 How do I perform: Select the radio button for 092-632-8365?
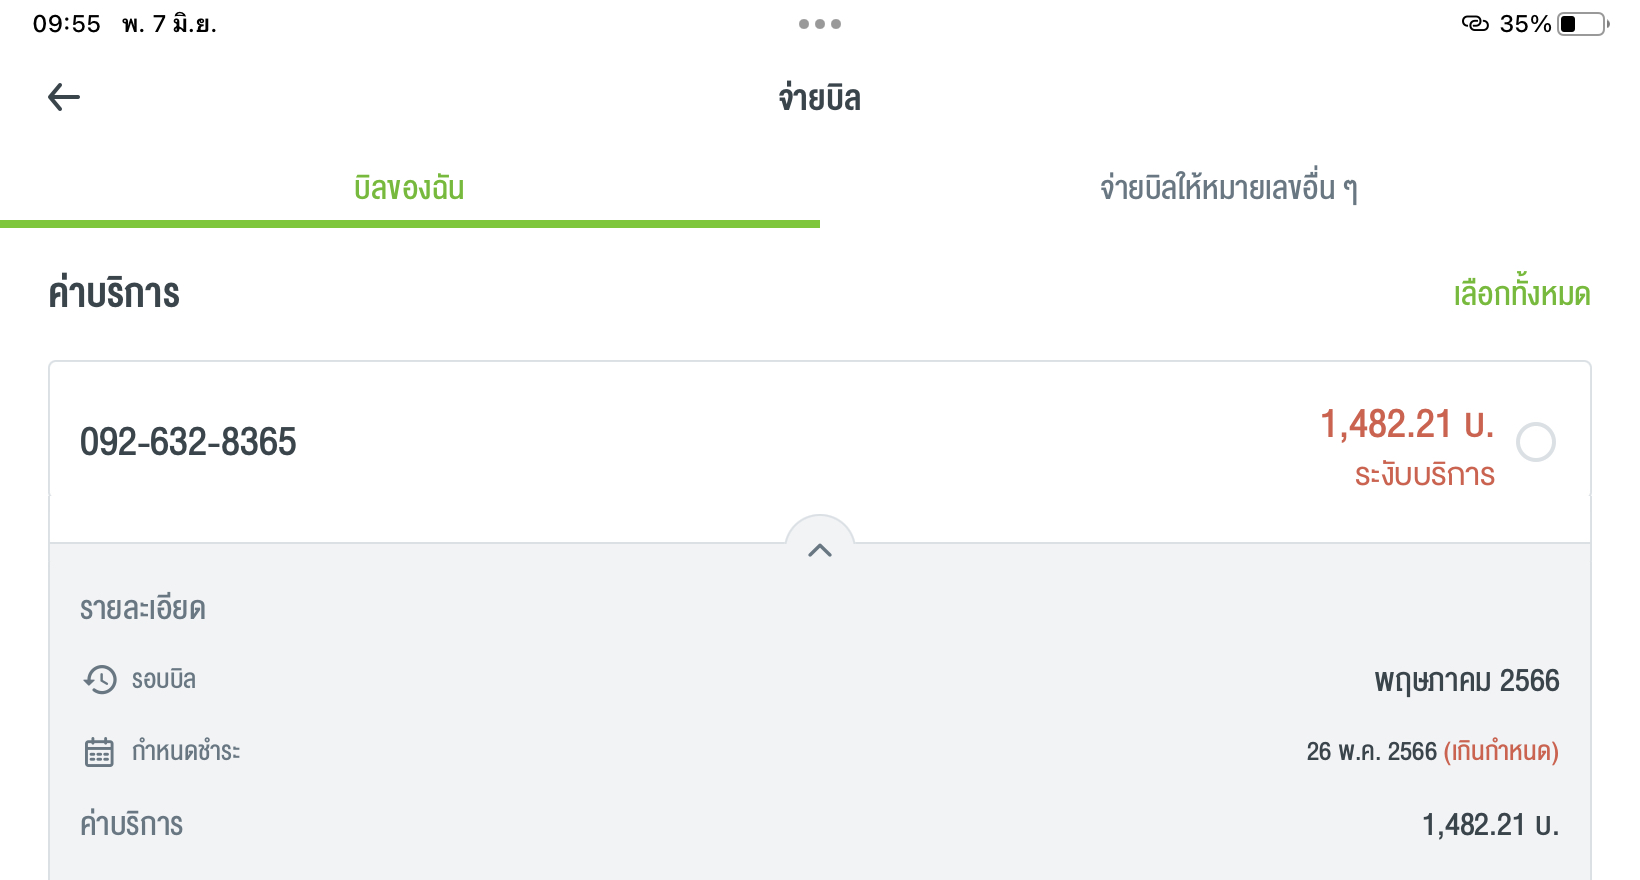click(1535, 442)
